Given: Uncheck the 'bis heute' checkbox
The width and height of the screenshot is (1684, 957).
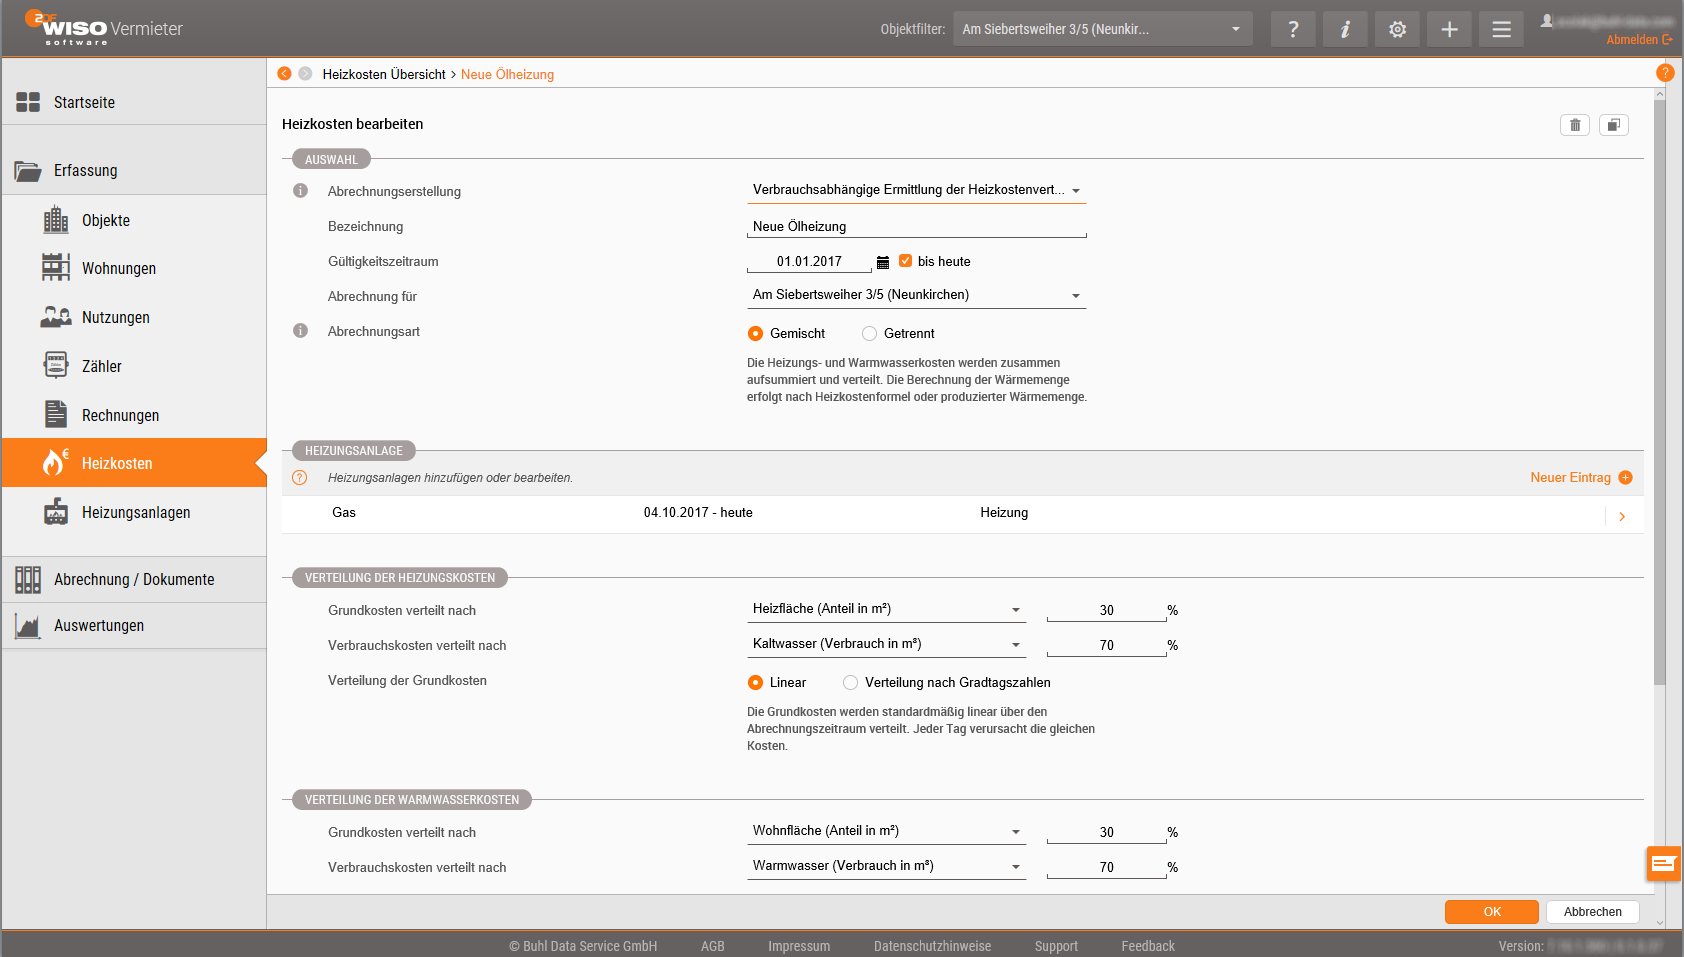Looking at the screenshot, I should pos(906,261).
